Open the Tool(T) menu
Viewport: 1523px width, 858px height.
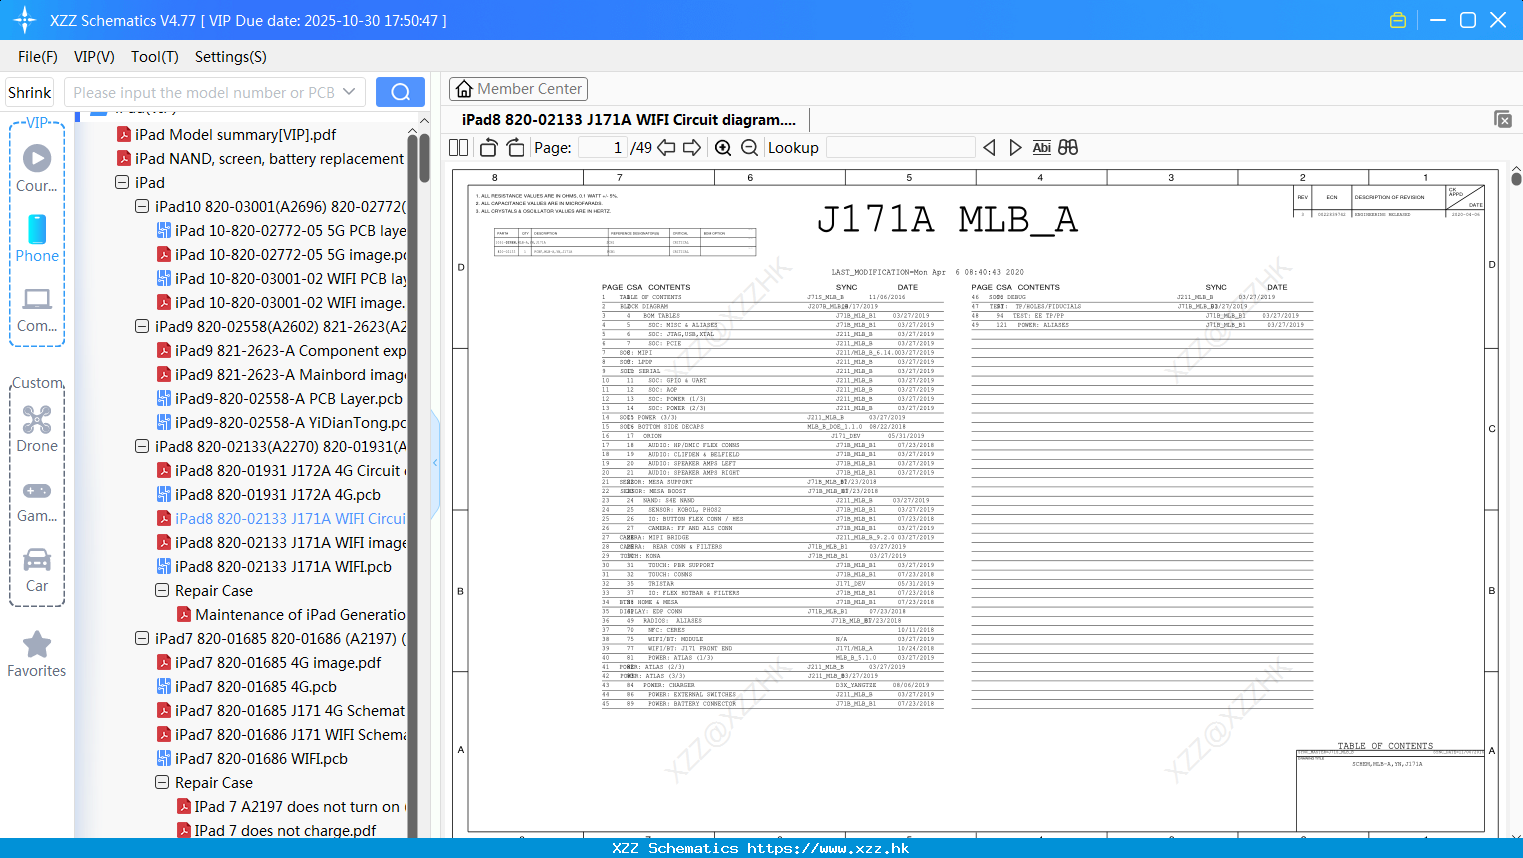point(155,57)
